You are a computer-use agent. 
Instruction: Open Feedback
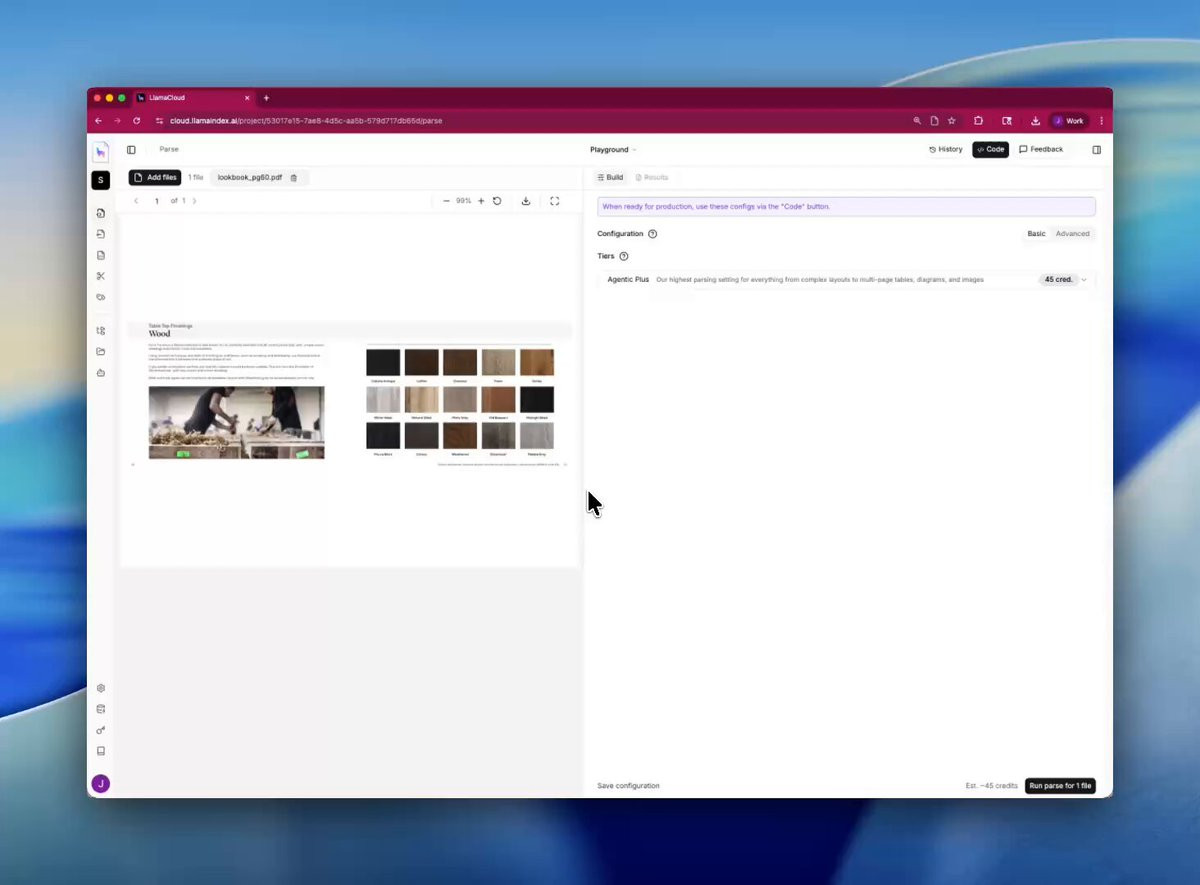(x=1041, y=150)
